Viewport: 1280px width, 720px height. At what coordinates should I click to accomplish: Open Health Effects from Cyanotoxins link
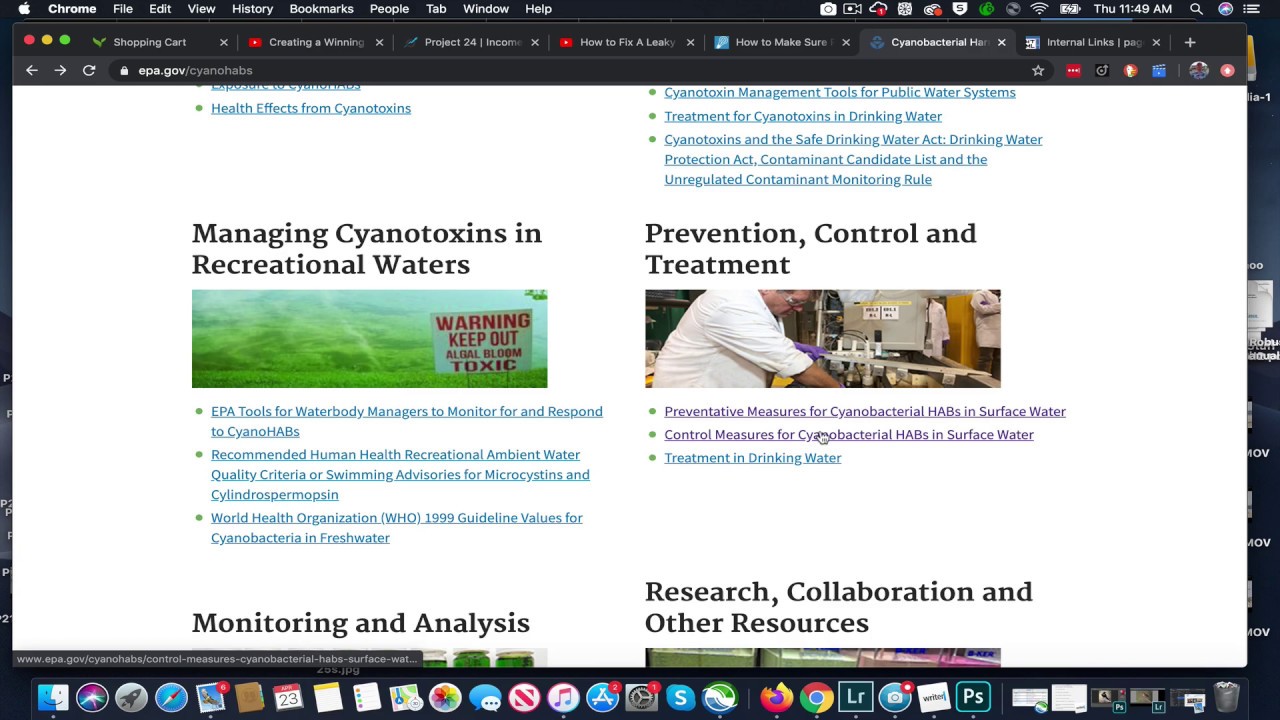[x=311, y=108]
